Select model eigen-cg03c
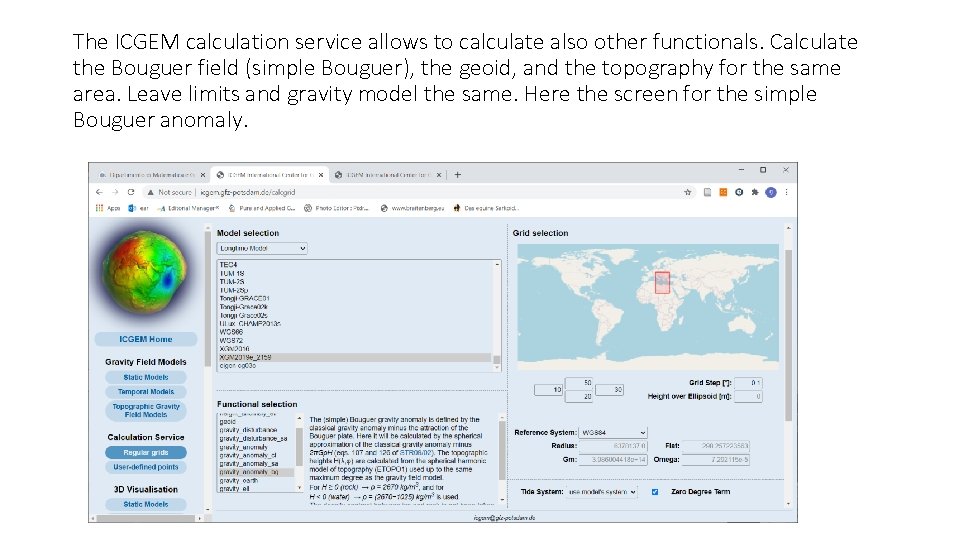Image resolution: width=960 pixels, height=540 pixels. [238, 366]
